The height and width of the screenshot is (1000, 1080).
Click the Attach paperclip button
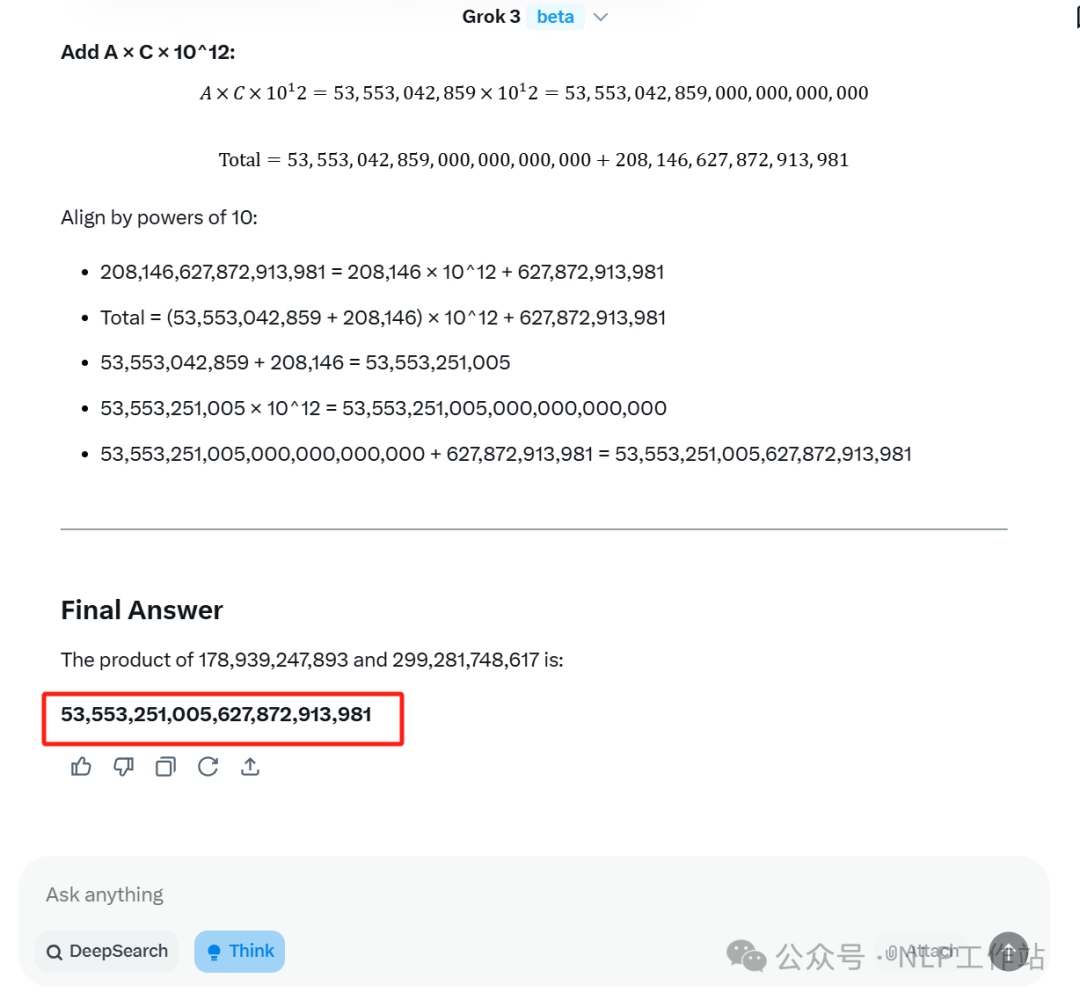[921, 951]
